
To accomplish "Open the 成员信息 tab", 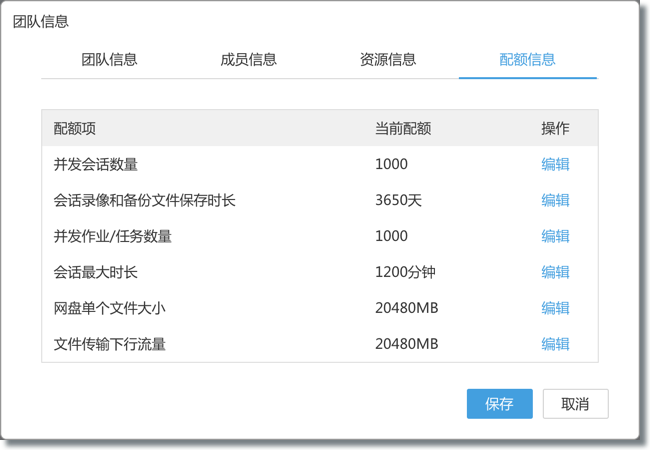I will tap(248, 60).
